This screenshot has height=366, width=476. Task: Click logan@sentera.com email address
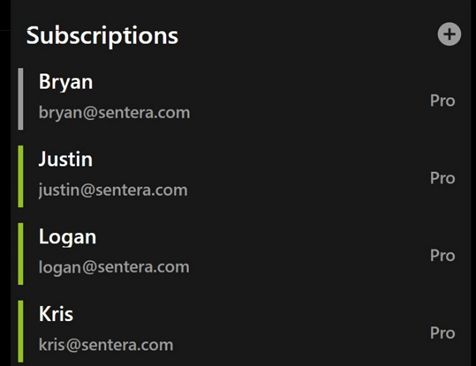pyautogui.click(x=114, y=267)
